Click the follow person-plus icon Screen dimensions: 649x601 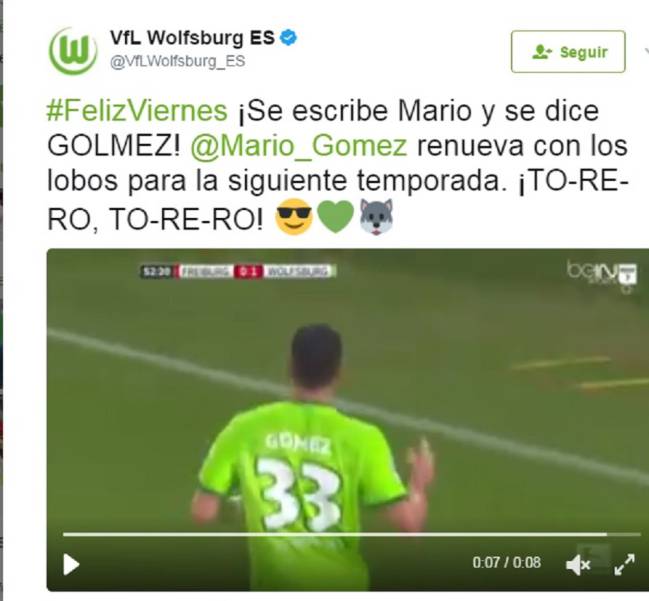pos(542,52)
